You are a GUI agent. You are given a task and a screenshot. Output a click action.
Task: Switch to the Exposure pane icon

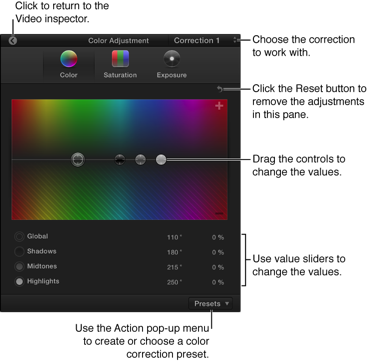(x=172, y=59)
